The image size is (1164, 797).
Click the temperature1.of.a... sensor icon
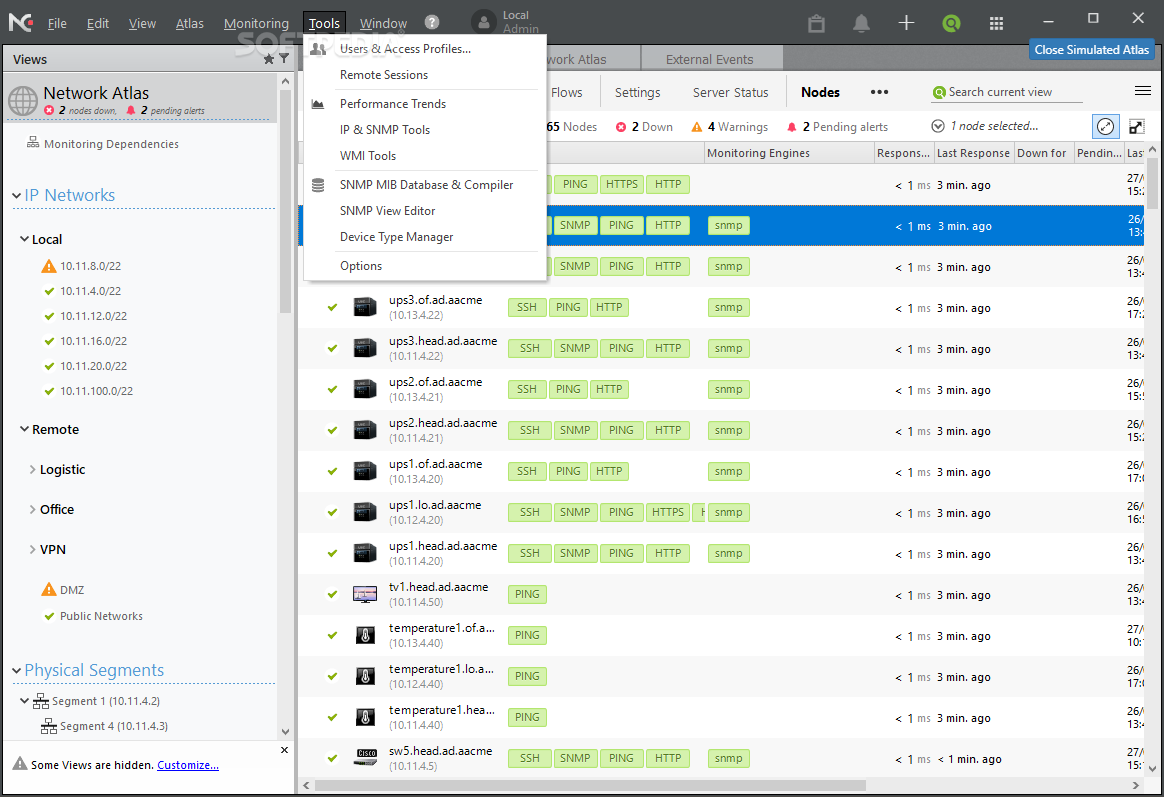click(x=364, y=635)
